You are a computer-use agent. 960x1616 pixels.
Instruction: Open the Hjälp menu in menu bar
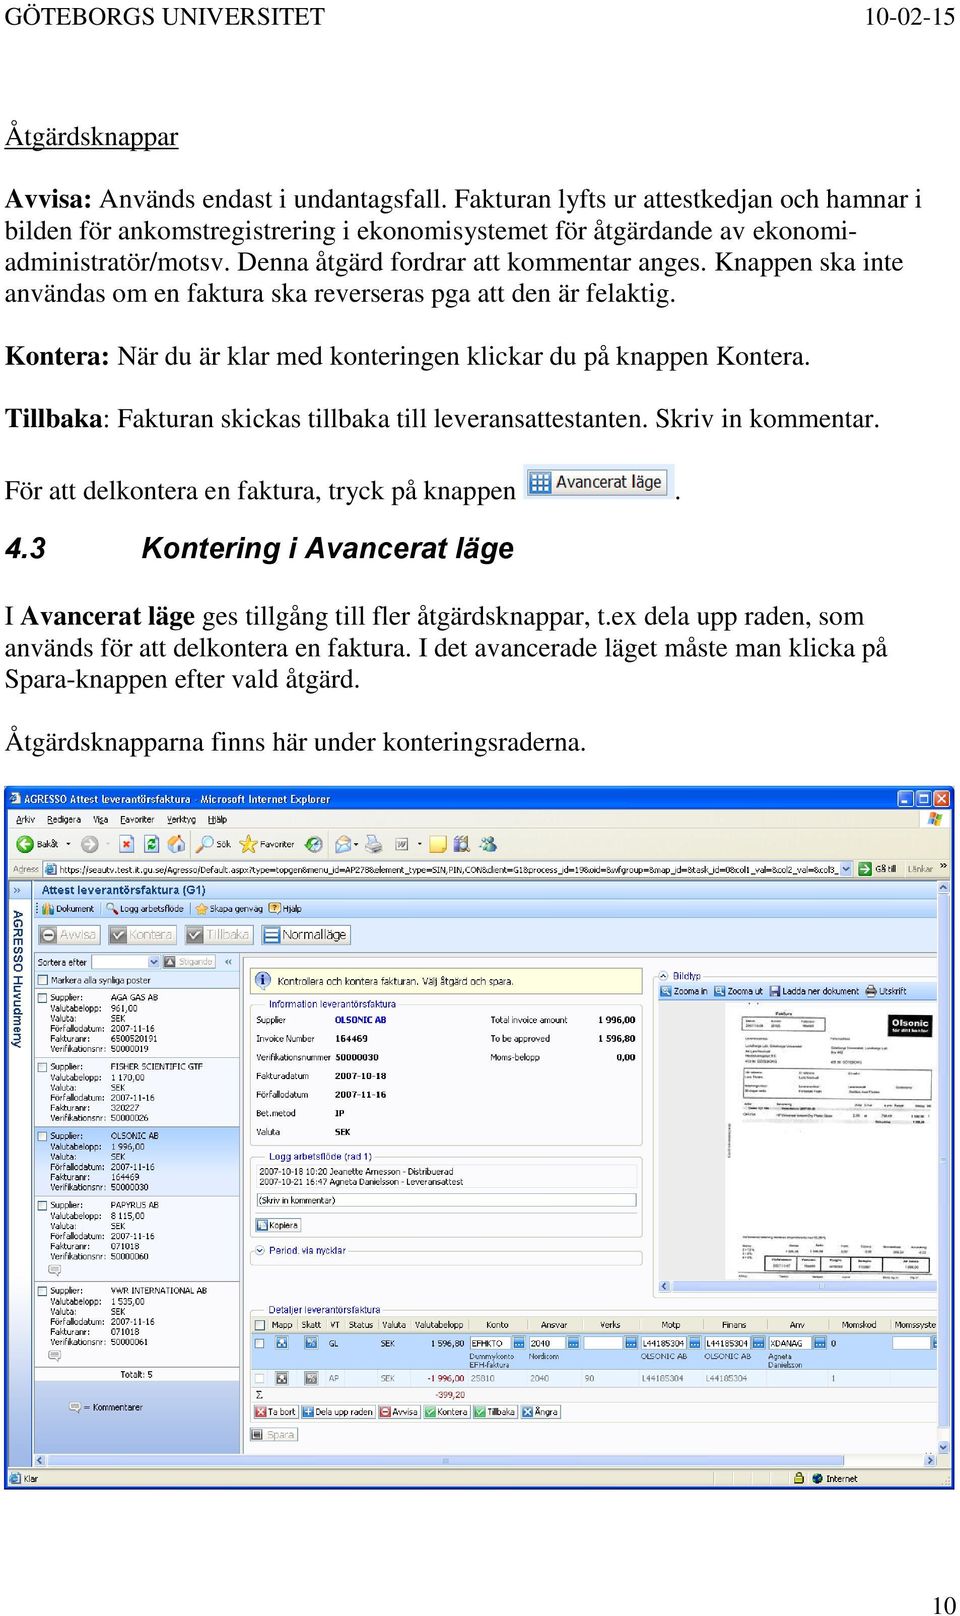click(x=217, y=819)
